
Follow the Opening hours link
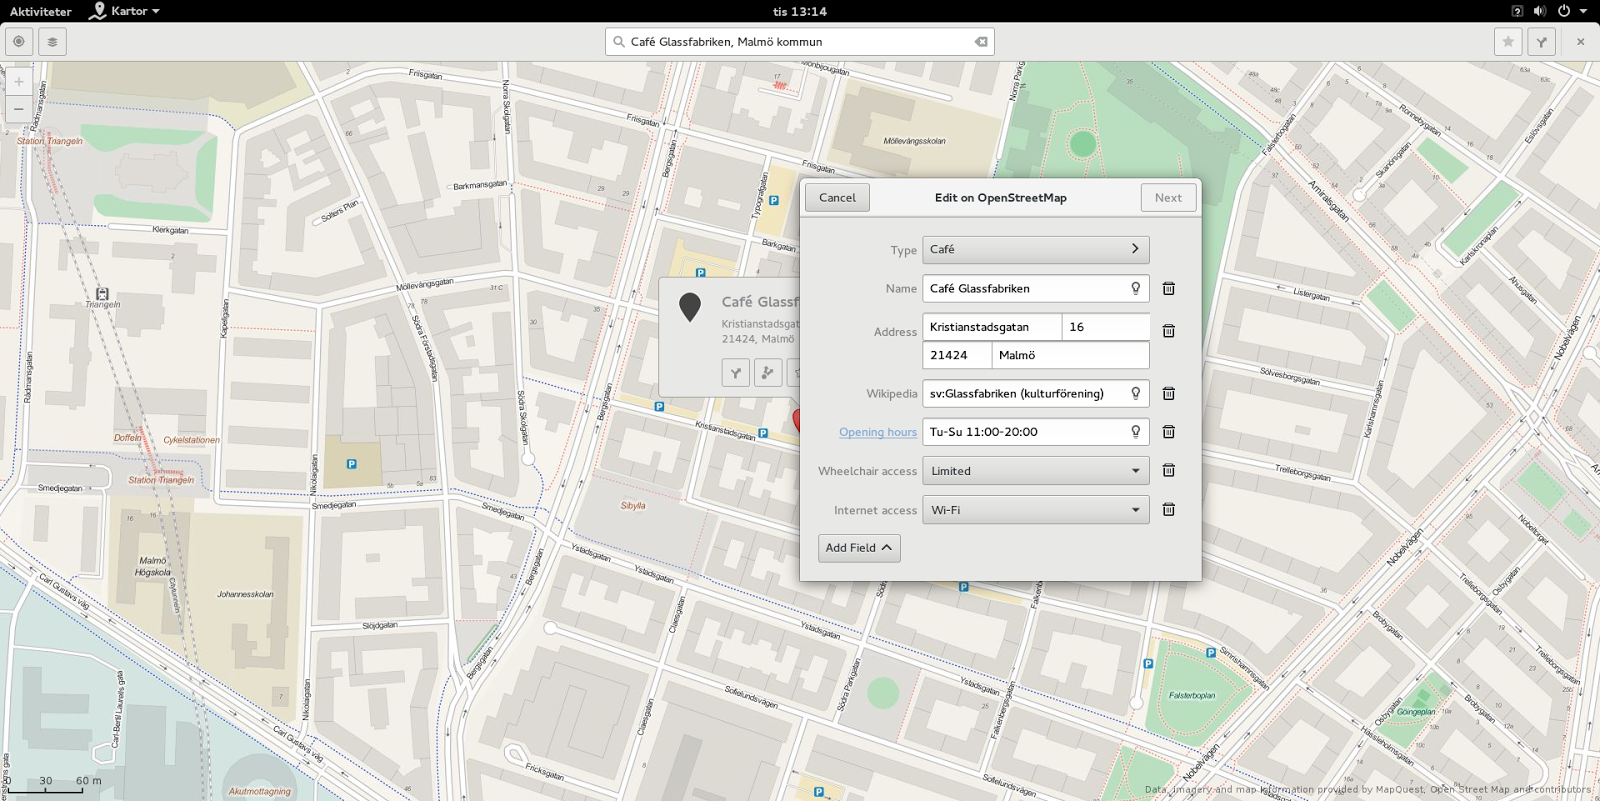(x=877, y=432)
